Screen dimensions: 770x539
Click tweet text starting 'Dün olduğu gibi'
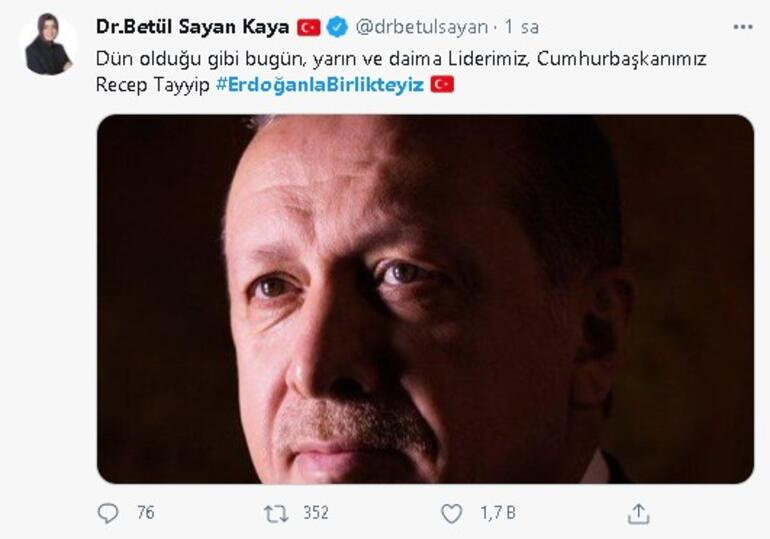click(x=401, y=72)
